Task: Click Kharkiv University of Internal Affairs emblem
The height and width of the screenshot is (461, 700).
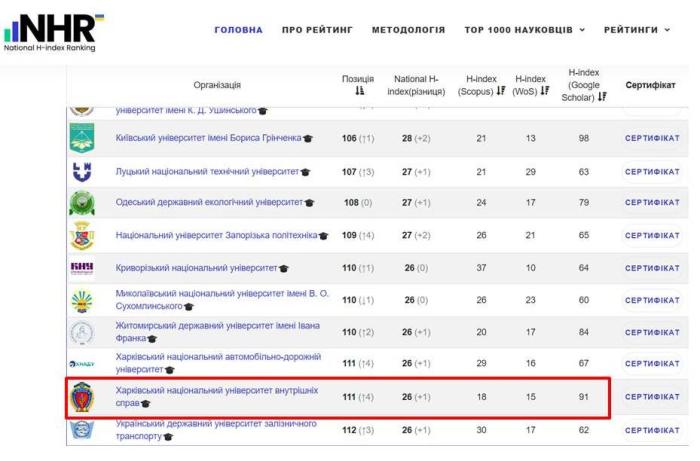Action: [x=81, y=397]
